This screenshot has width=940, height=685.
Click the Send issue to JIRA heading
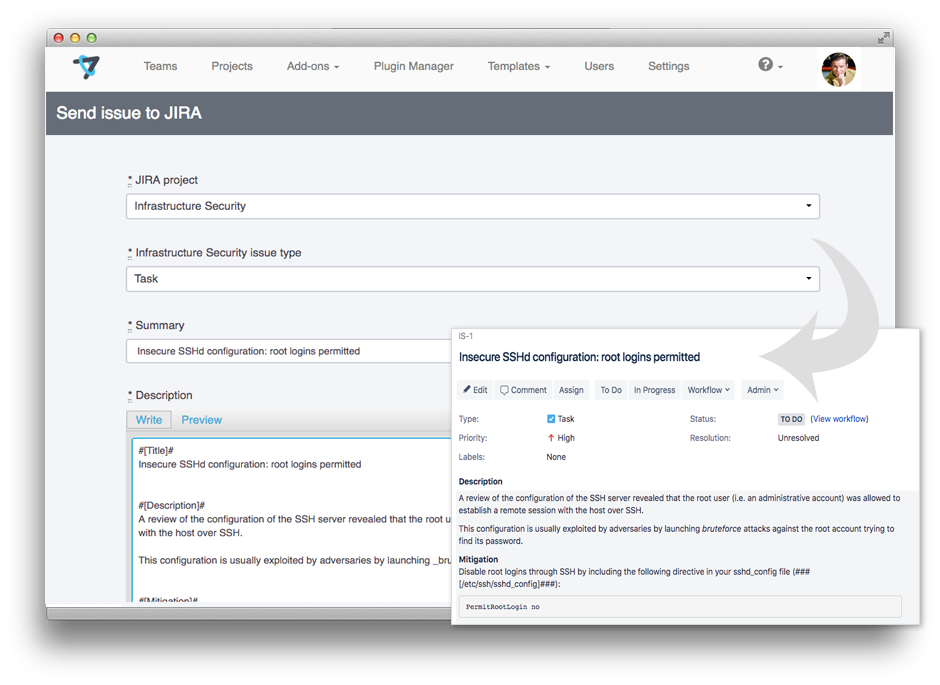129,113
